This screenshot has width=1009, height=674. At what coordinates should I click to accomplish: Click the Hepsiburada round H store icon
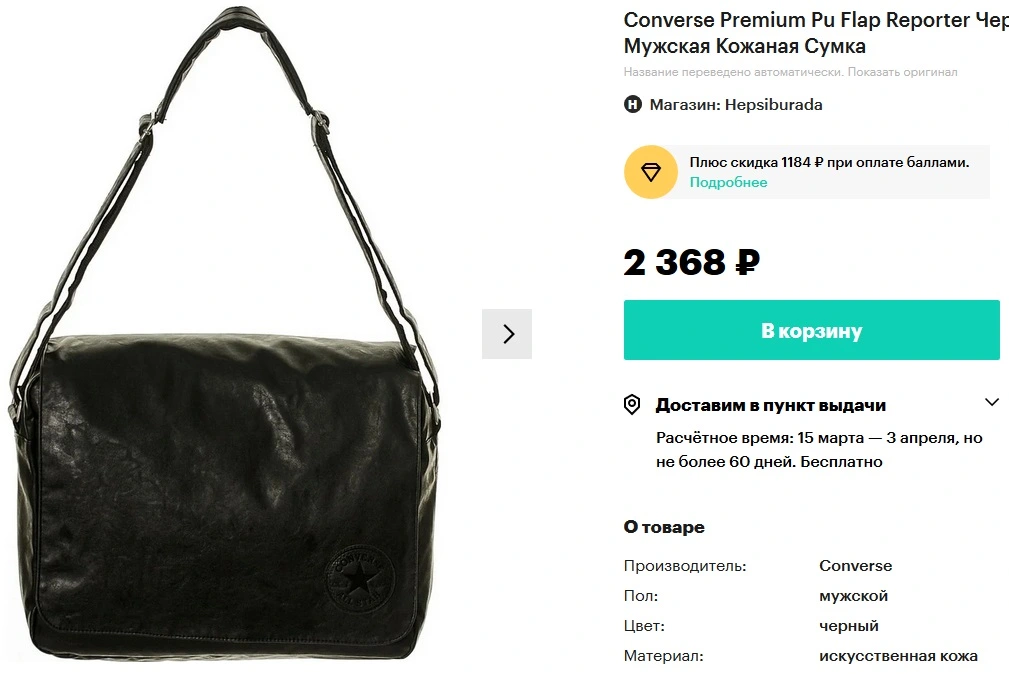coord(633,104)
